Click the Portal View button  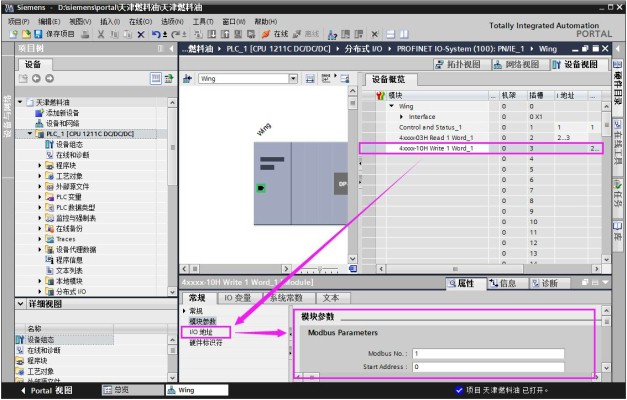point(46,390)
